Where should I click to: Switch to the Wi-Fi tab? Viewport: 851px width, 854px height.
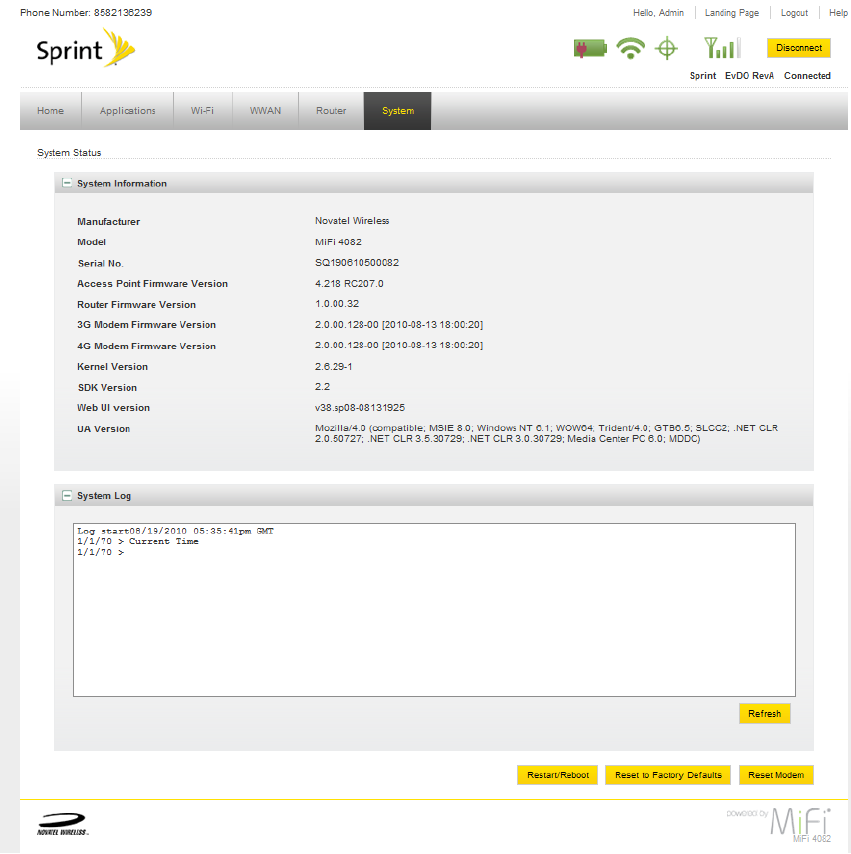[x=202, y=111]
